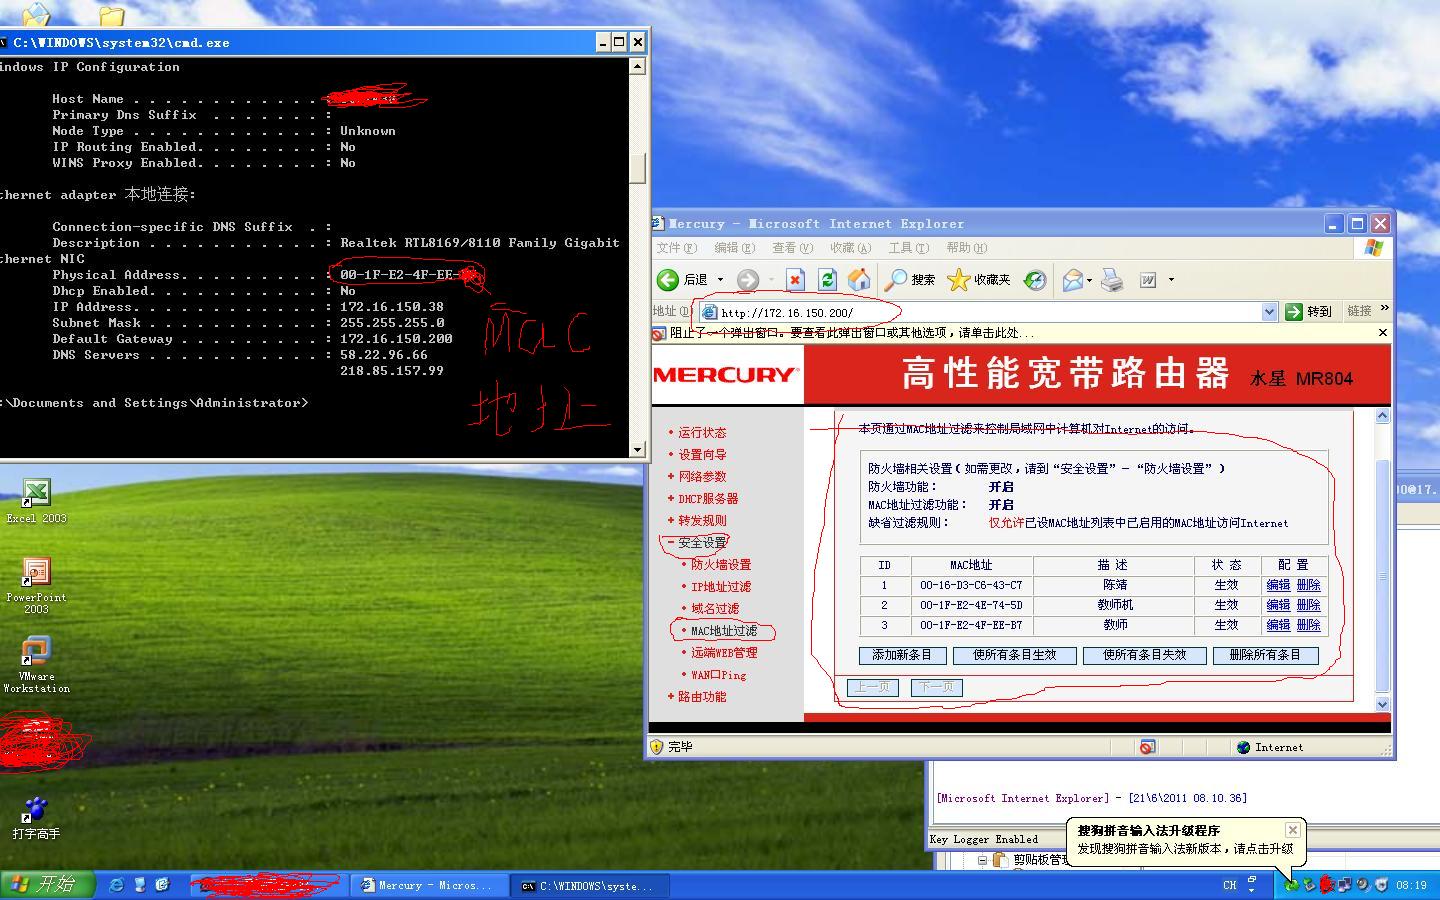The image size is (1440, 900).
Task: Stop page loading in Internet Explorer
Action: tap(795, 280)
